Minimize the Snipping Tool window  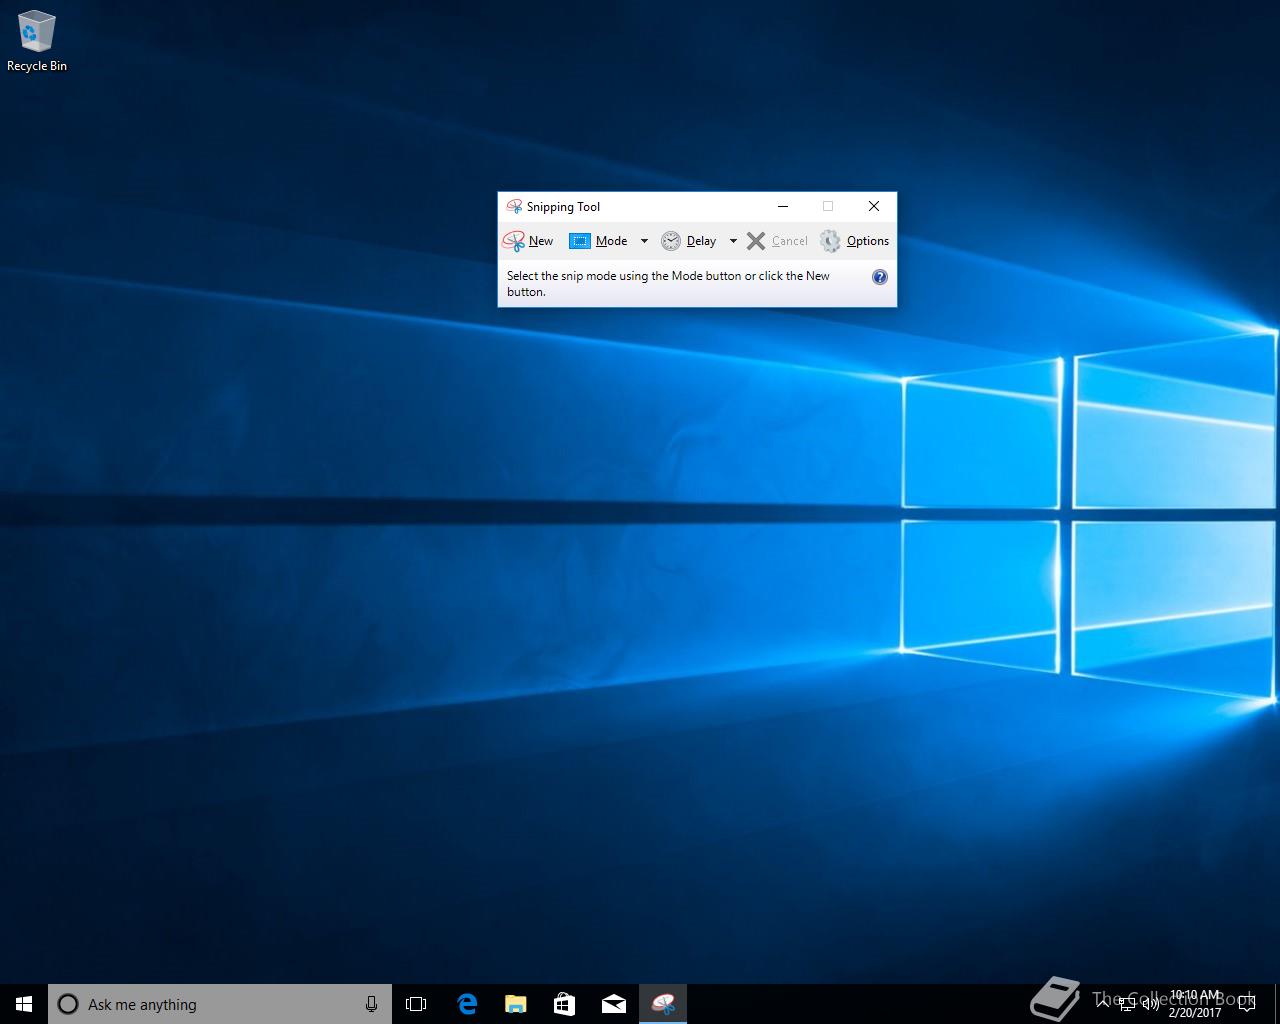(x=783, y=206)
